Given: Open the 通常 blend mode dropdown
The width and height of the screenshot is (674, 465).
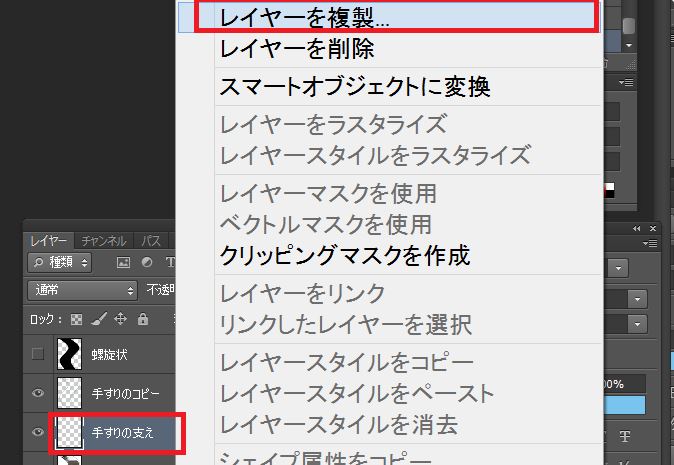Looking at the screenshot, I should [83, 291].
